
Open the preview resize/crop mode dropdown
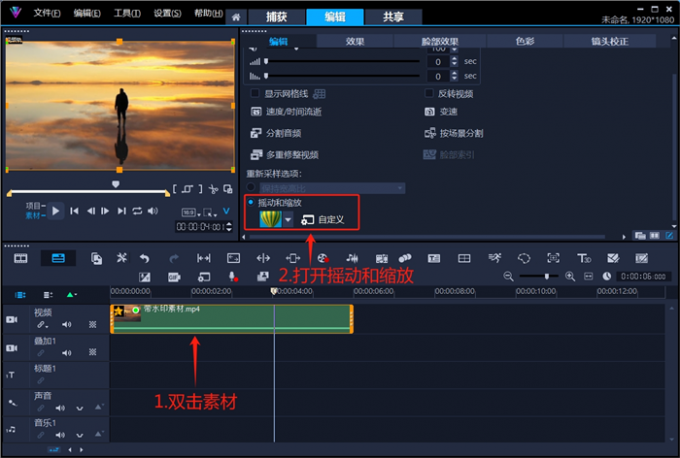210,213
